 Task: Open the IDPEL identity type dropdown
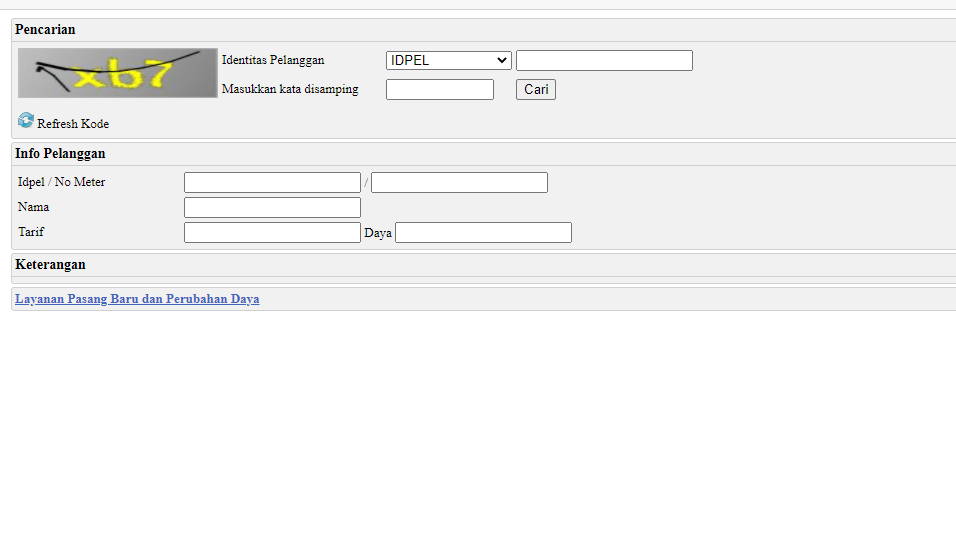coord(449,60)
